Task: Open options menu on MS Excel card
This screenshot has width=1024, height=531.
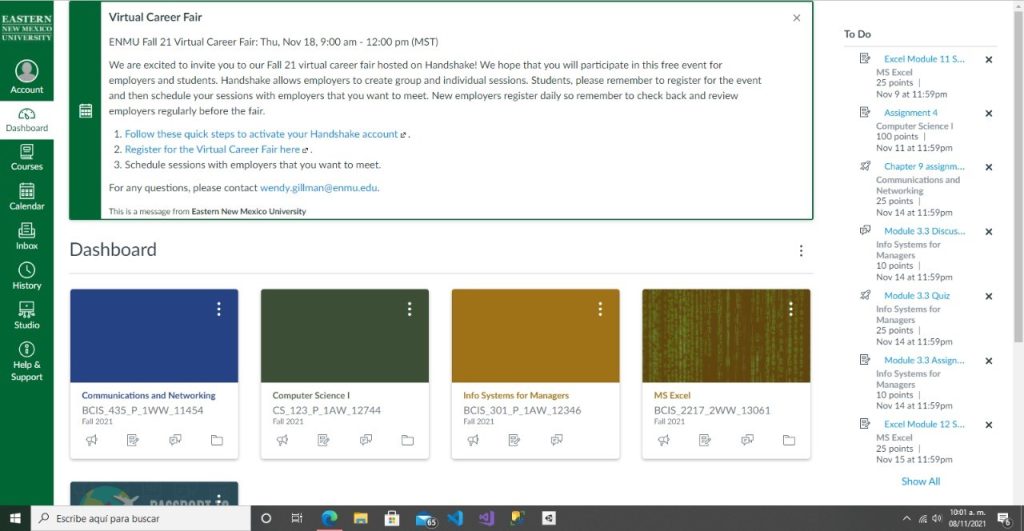Action: tap(791, 309)
